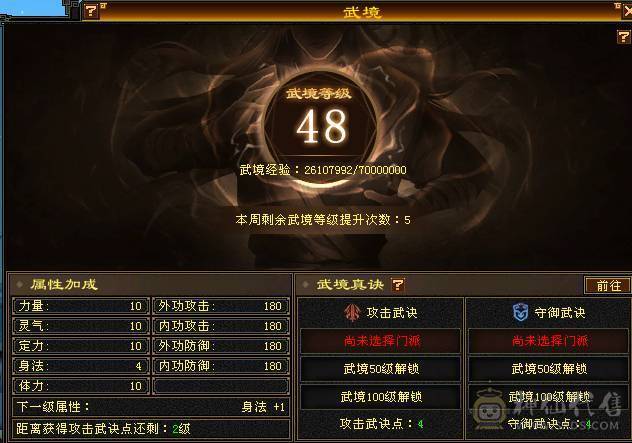Viewport: 632px width, 443px height.
Task: Click the 力量 attribute row
Action: click(81, 306)
